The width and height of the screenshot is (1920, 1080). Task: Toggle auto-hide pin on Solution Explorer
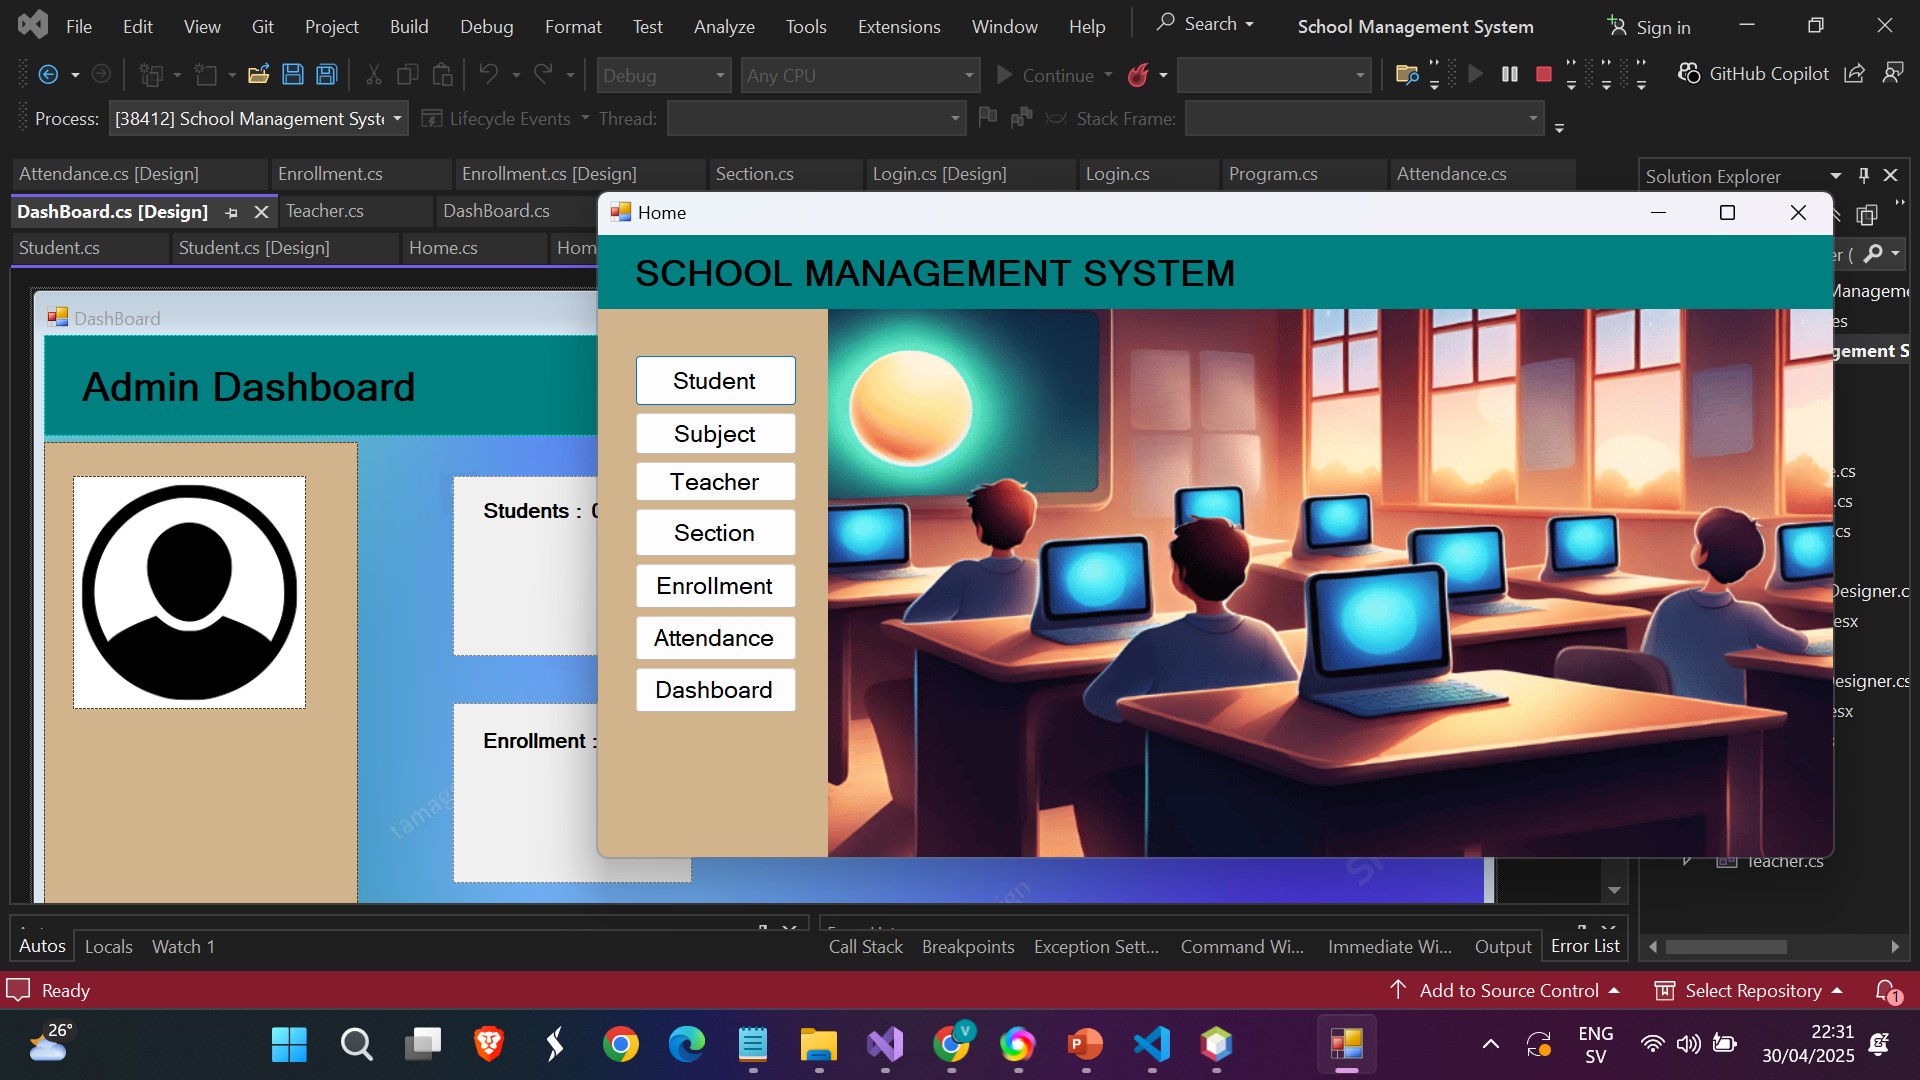[x=1862, y=175]
